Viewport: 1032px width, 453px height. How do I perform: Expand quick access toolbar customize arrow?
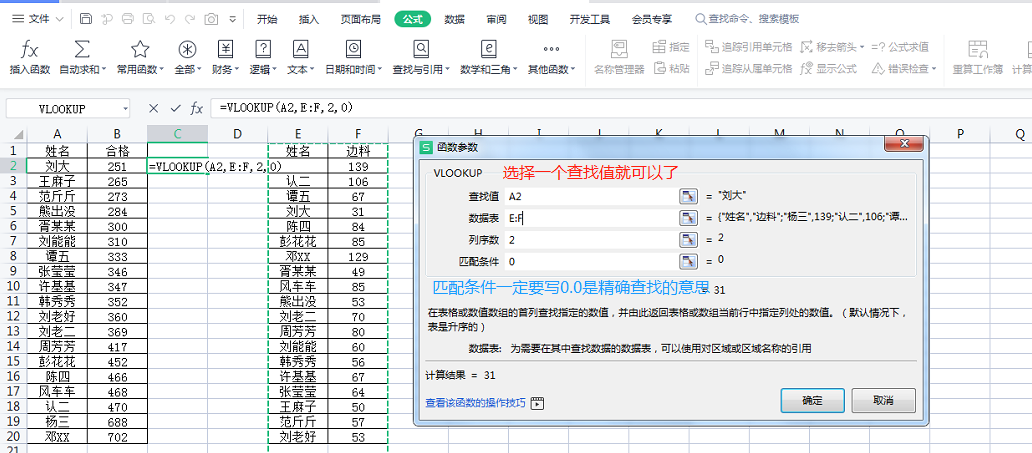232,19
